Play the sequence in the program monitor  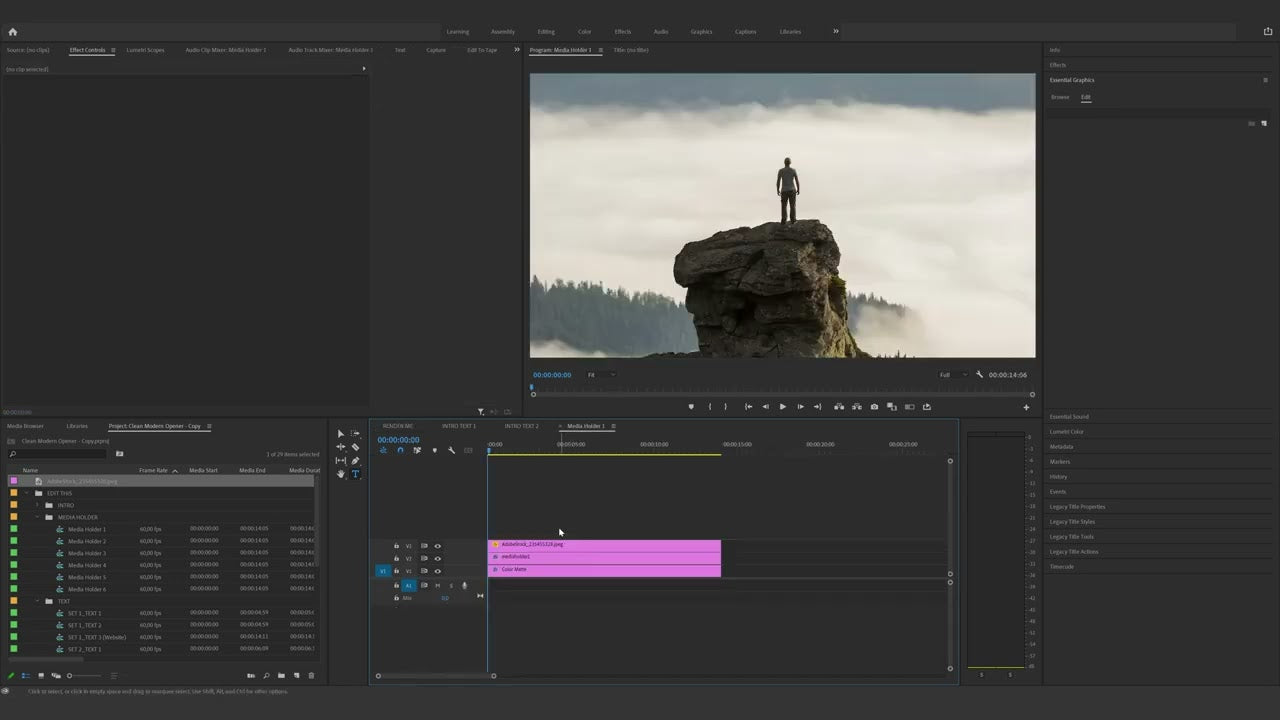(782, 407)
